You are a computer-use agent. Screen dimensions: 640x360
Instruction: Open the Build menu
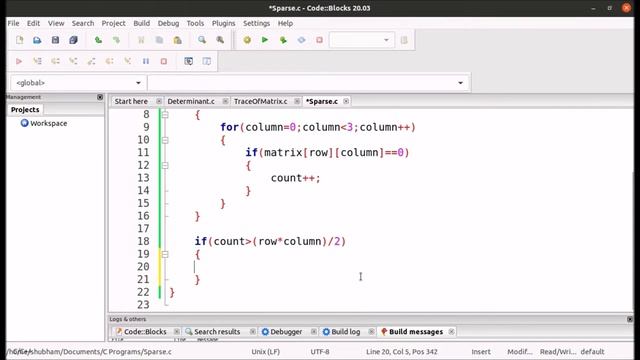coord(142,23)
